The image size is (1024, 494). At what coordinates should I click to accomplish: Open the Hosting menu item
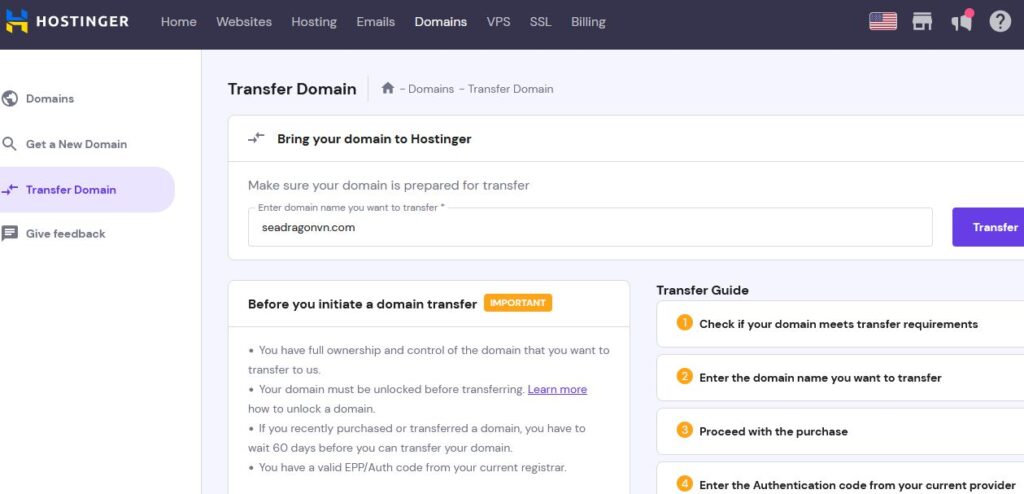(314, 21)
